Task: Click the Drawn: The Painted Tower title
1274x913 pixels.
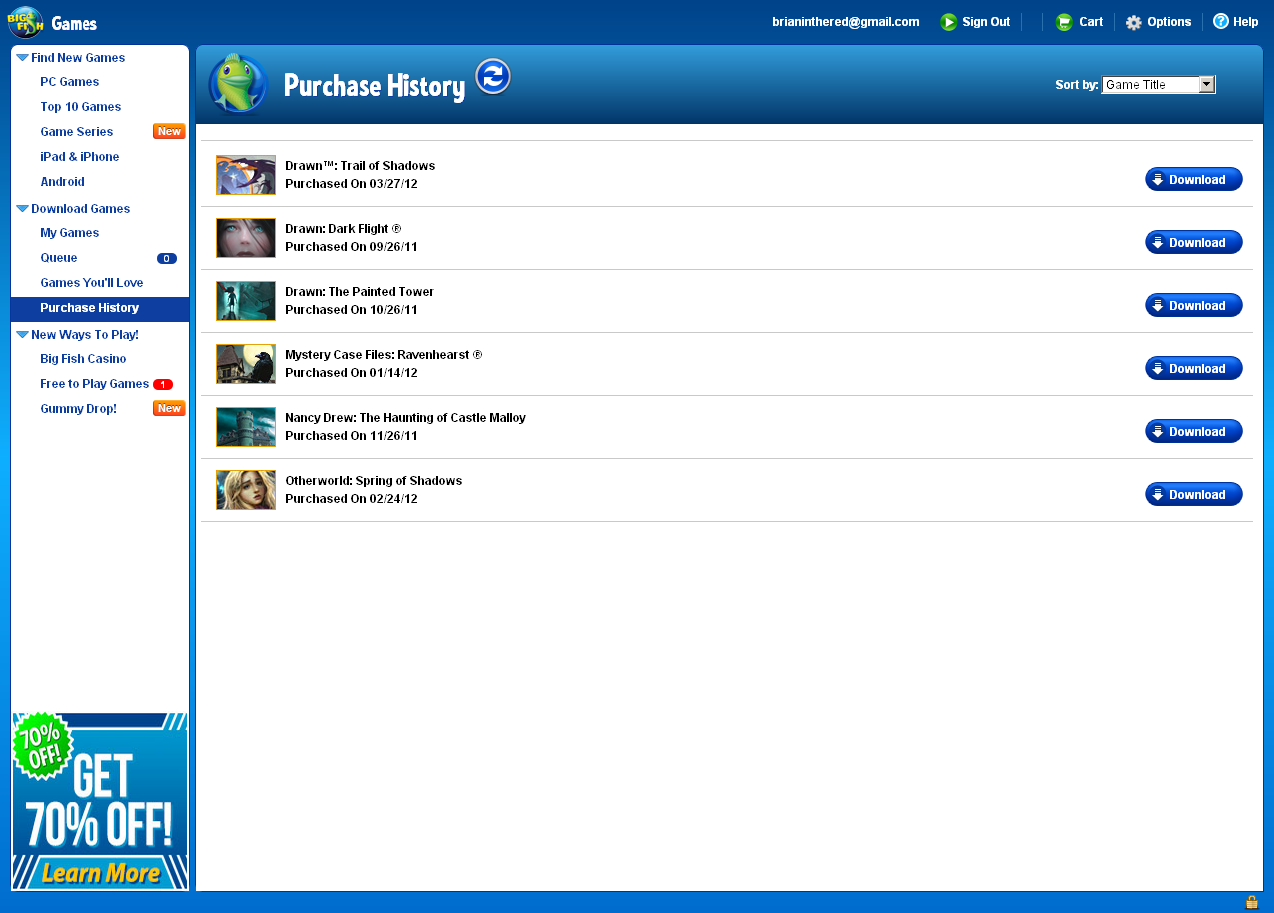Action: click(360, 292)
